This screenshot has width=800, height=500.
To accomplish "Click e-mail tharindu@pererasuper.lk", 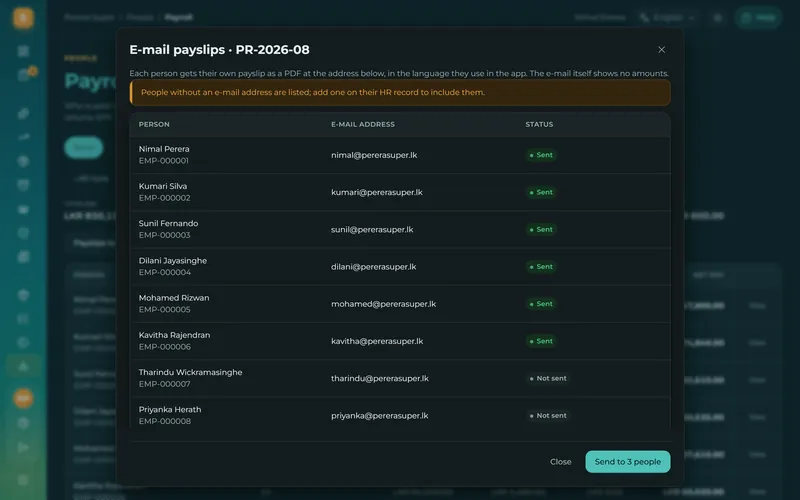I will click(x=380, y=379).
